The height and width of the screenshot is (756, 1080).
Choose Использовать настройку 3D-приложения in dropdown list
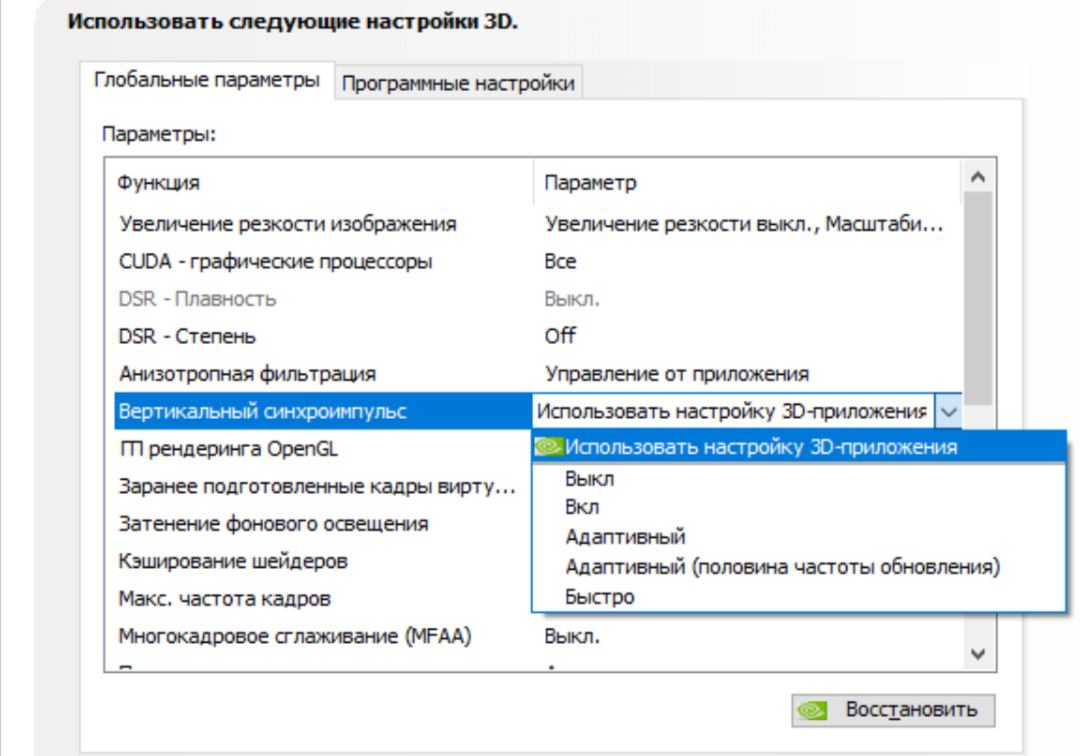click(x=799, y=447)
